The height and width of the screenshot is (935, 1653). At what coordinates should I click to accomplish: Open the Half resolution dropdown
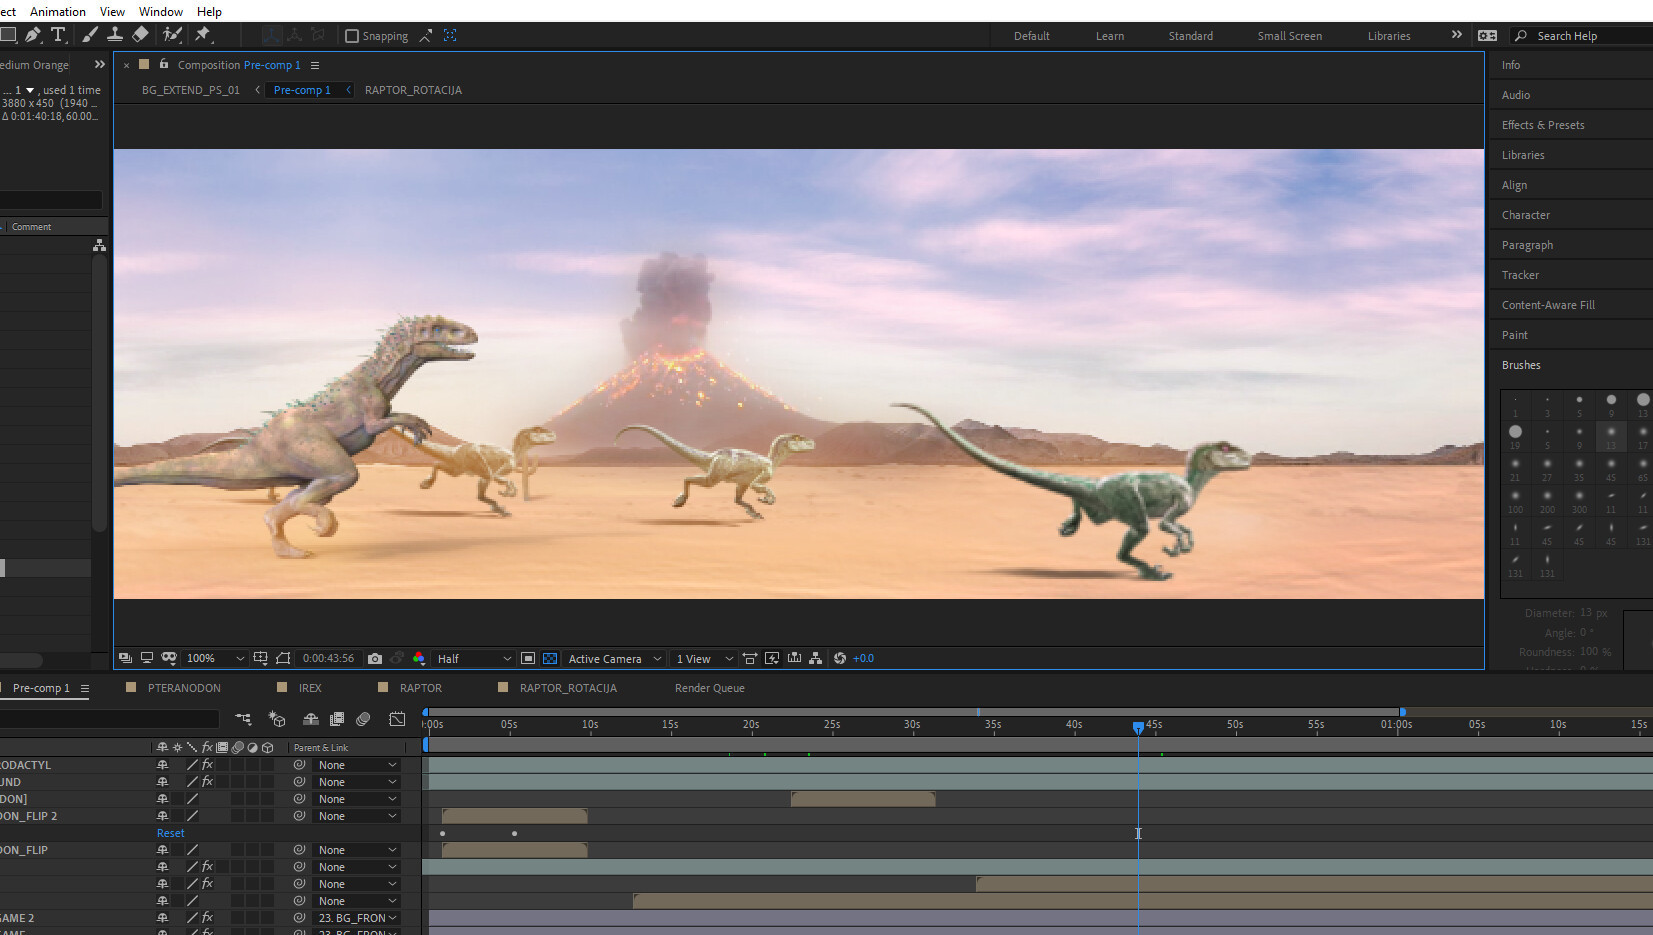474,658
